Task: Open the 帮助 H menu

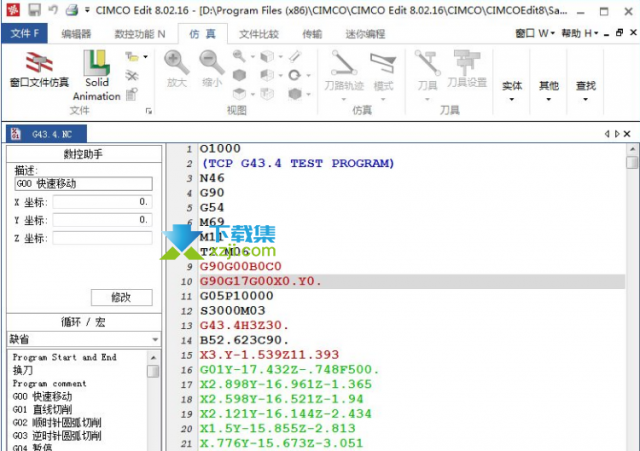Action: 580,33
